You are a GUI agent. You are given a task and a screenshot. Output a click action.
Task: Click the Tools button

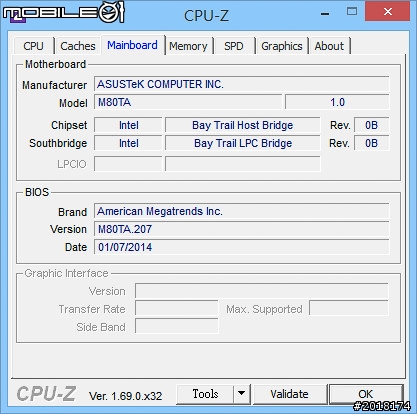coord(205,394)
